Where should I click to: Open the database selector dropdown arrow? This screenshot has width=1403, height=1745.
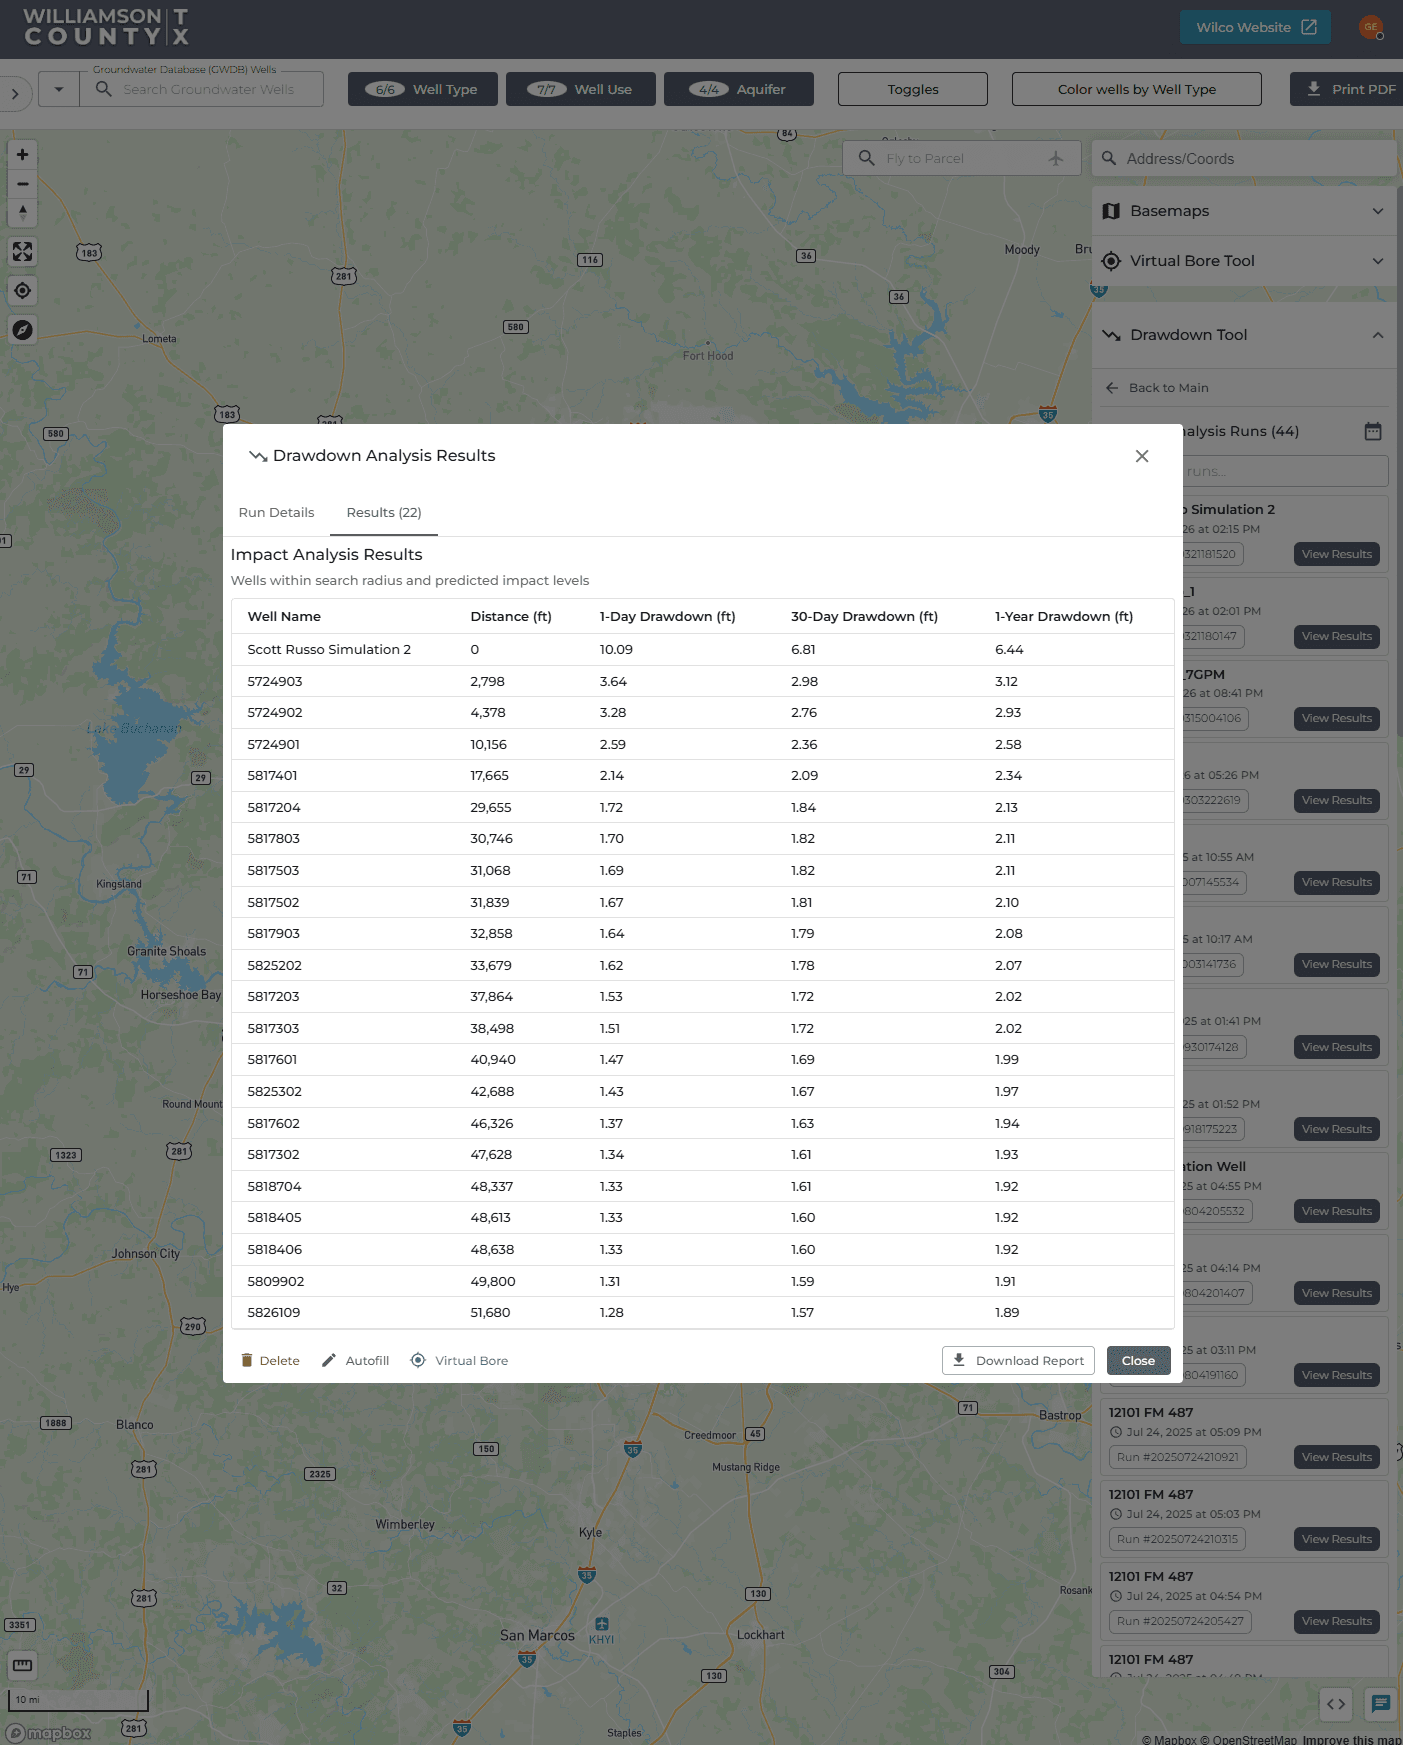[59, 89]
